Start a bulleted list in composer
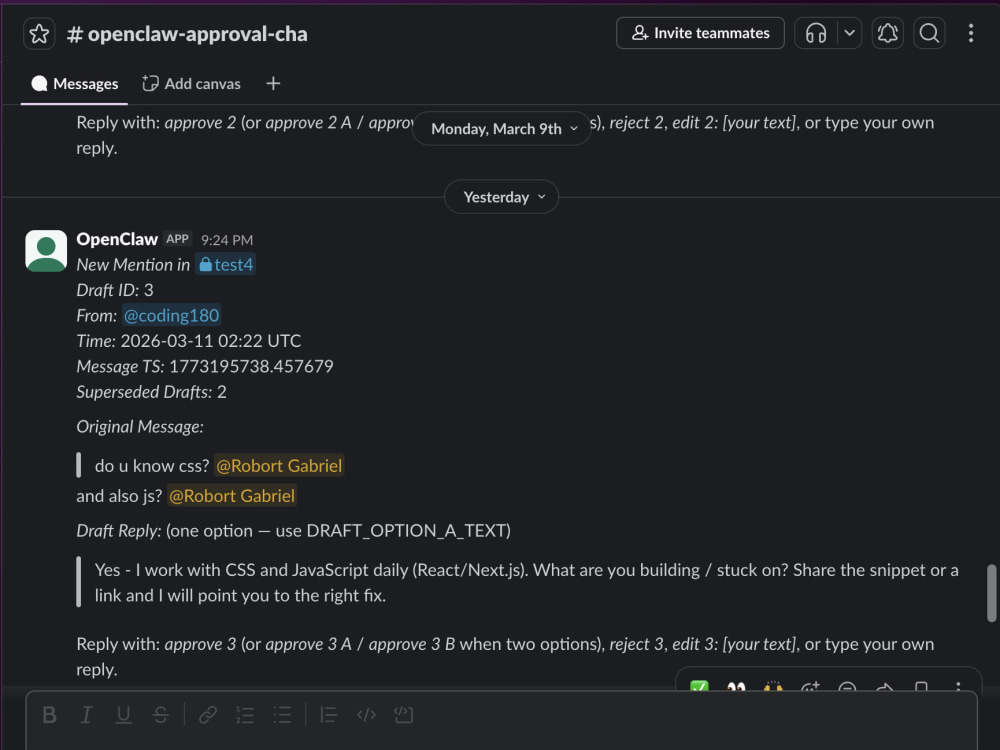Image resolution: width=1000 pixels, height=750 pixels. point(282,715)
